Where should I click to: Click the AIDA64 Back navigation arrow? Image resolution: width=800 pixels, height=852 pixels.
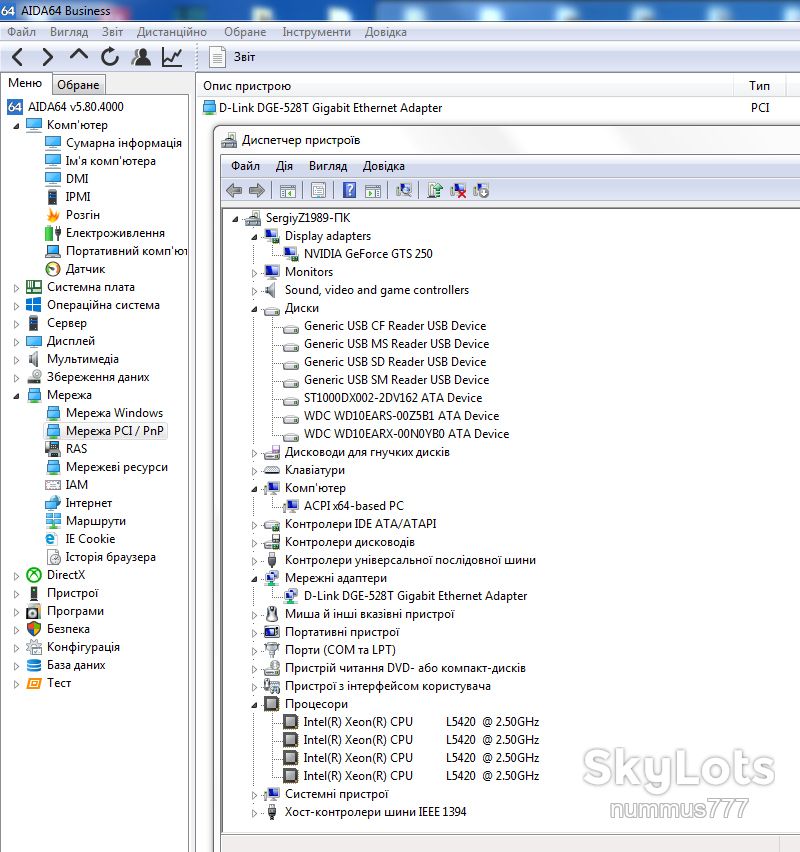tap(17, 57)
